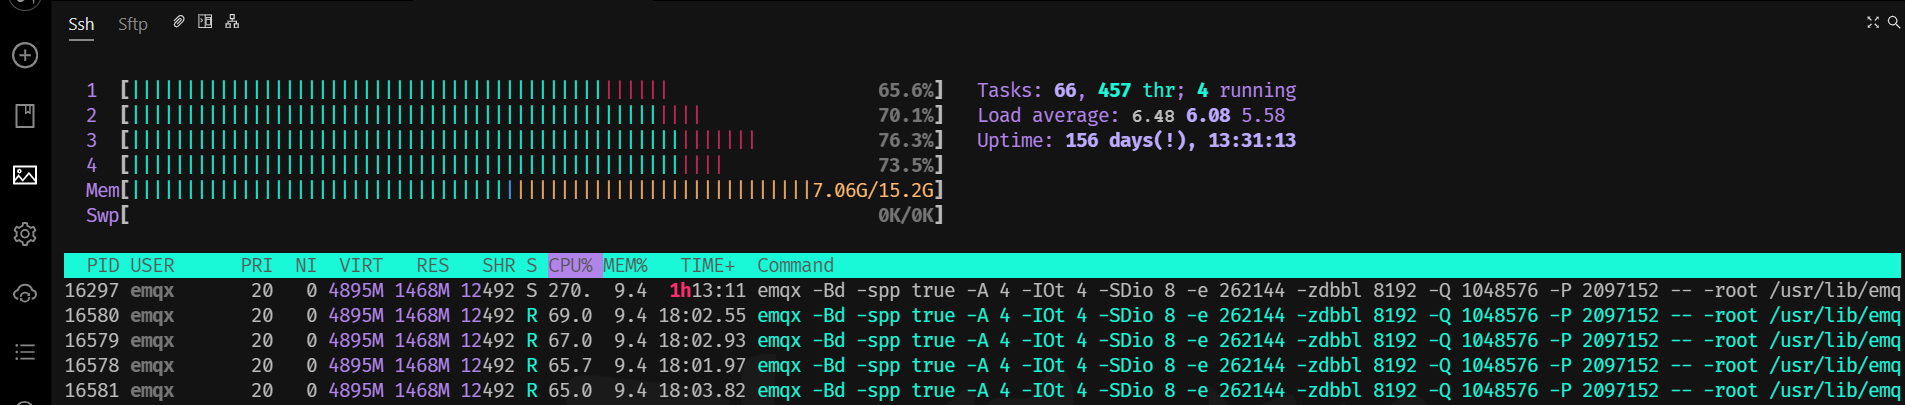The height and width of the screenshot is (405, 1905).
Task: Click the PID column header in htop
Action: click(102, 265)
